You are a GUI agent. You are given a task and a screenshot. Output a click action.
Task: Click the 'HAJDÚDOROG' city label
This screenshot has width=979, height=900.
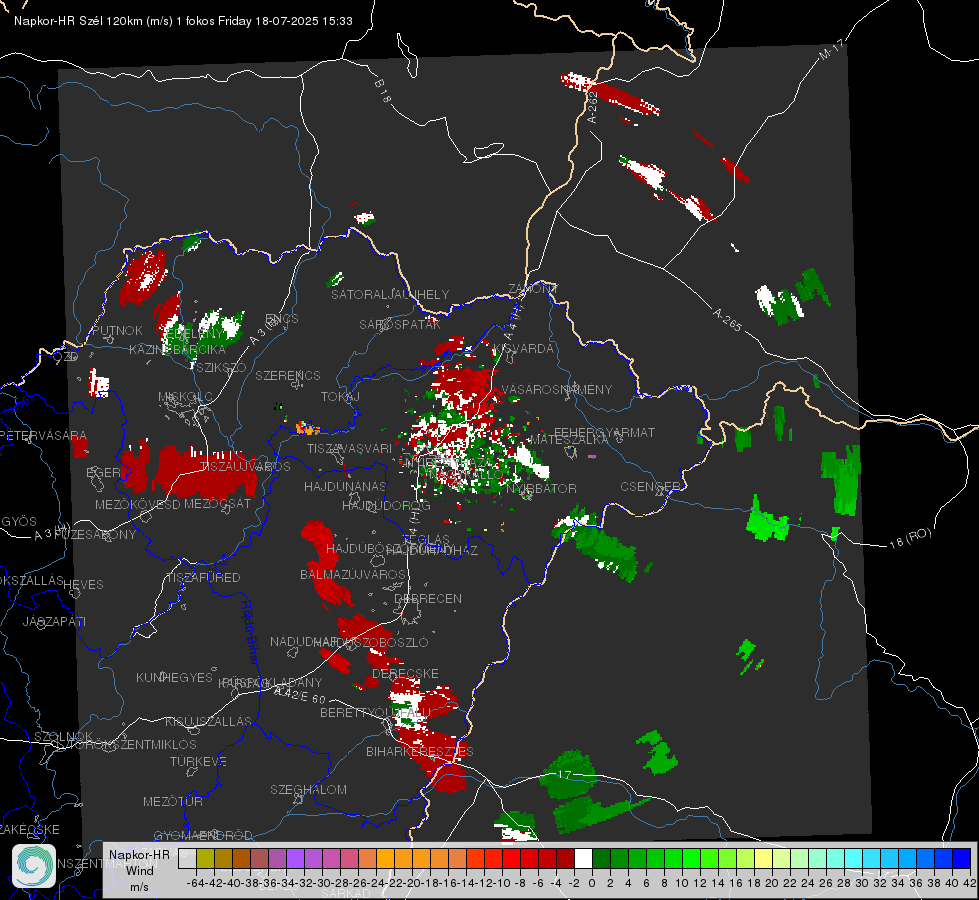click(x=386, y=505)
